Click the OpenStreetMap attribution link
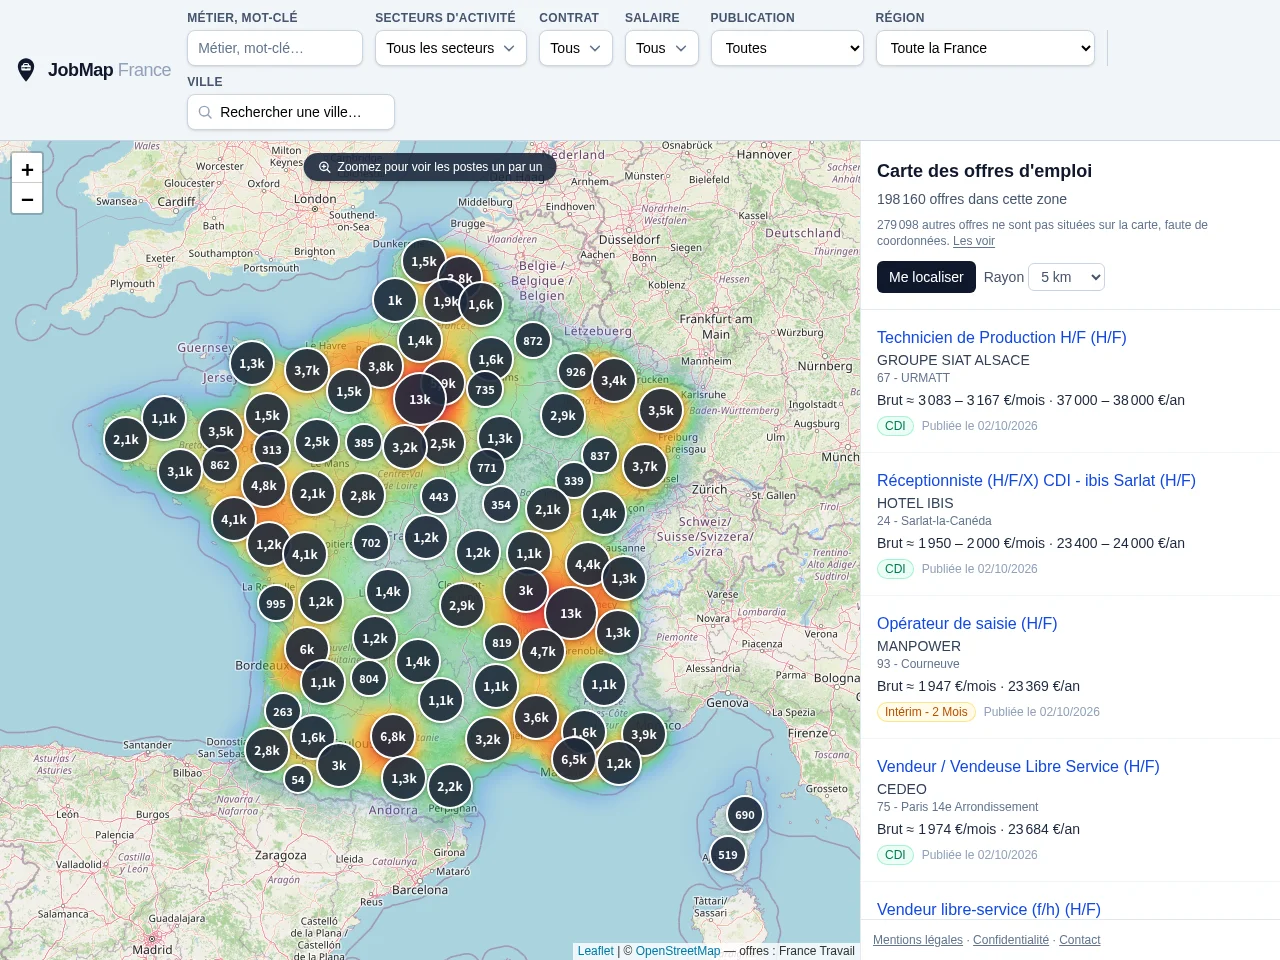1280x960 pixels. point(678,951)
